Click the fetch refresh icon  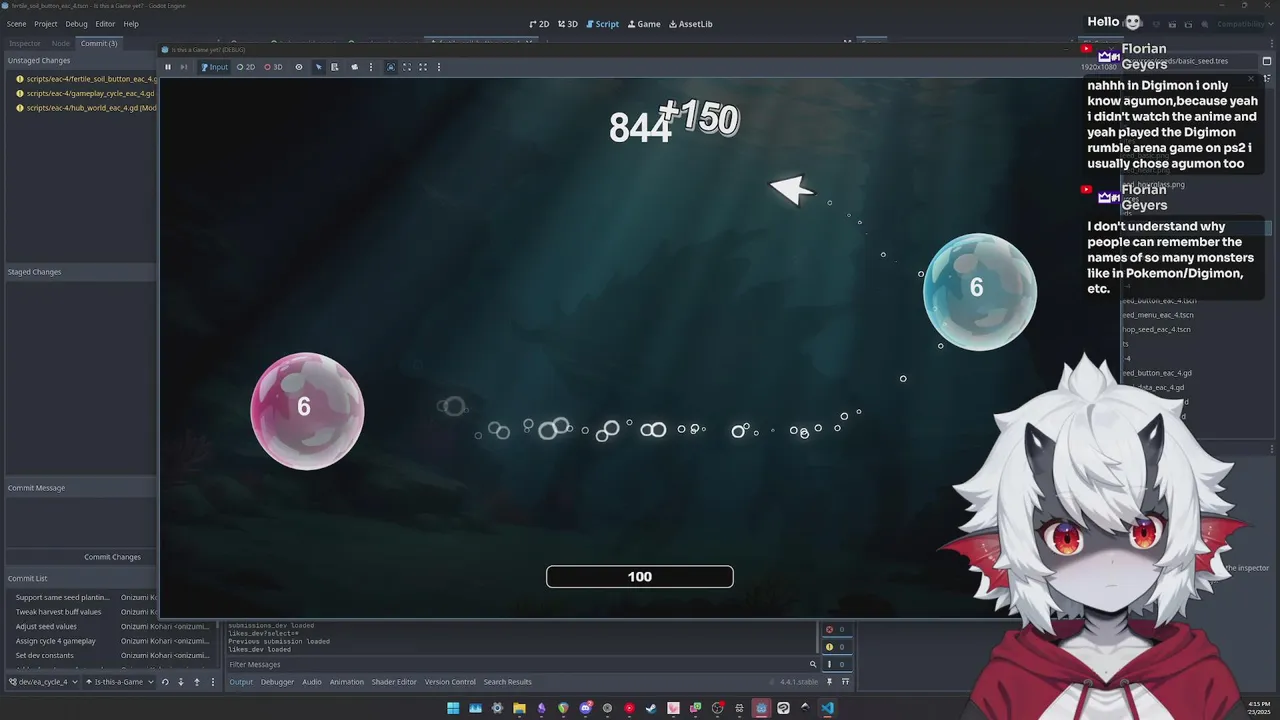(x=165, y=682)
